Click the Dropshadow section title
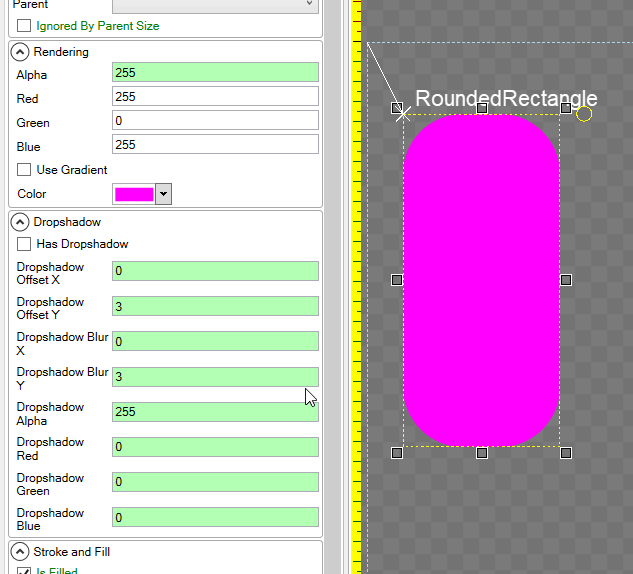Viewport: 633px width, 574px height. pos(67,222)
